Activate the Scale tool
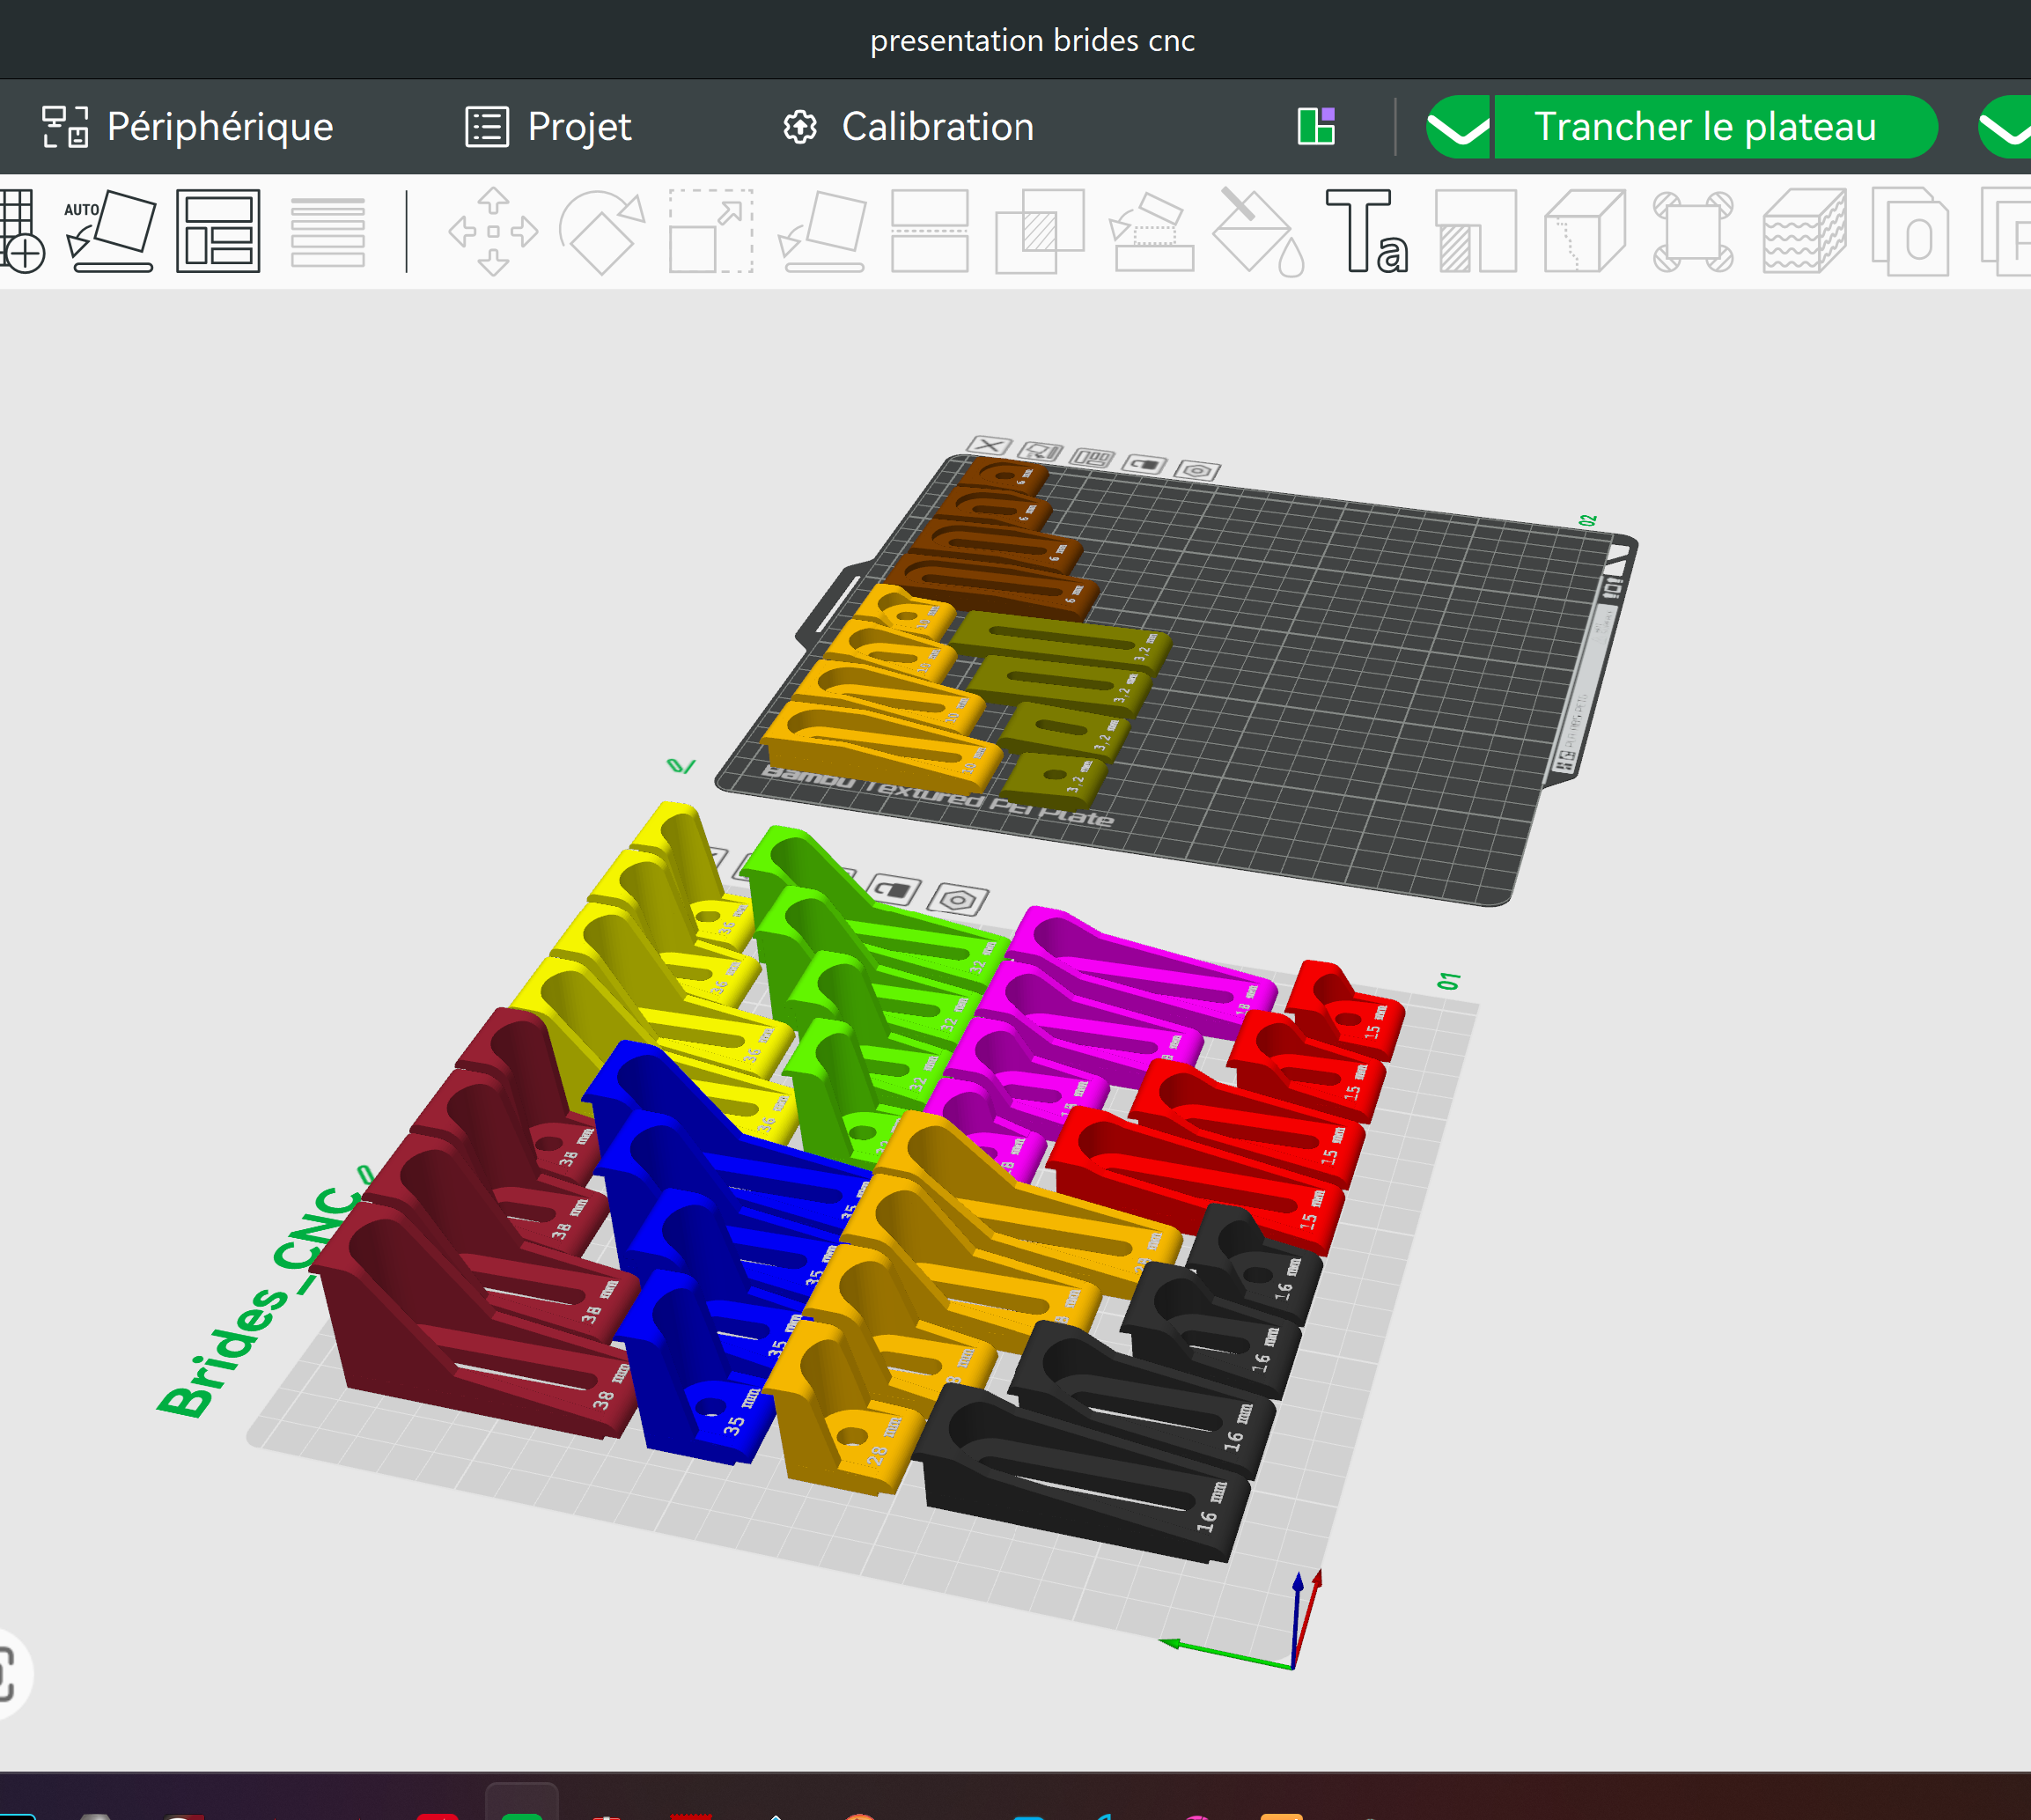2031x1820 pixels. pyautogui.click(x=711, y=231)
